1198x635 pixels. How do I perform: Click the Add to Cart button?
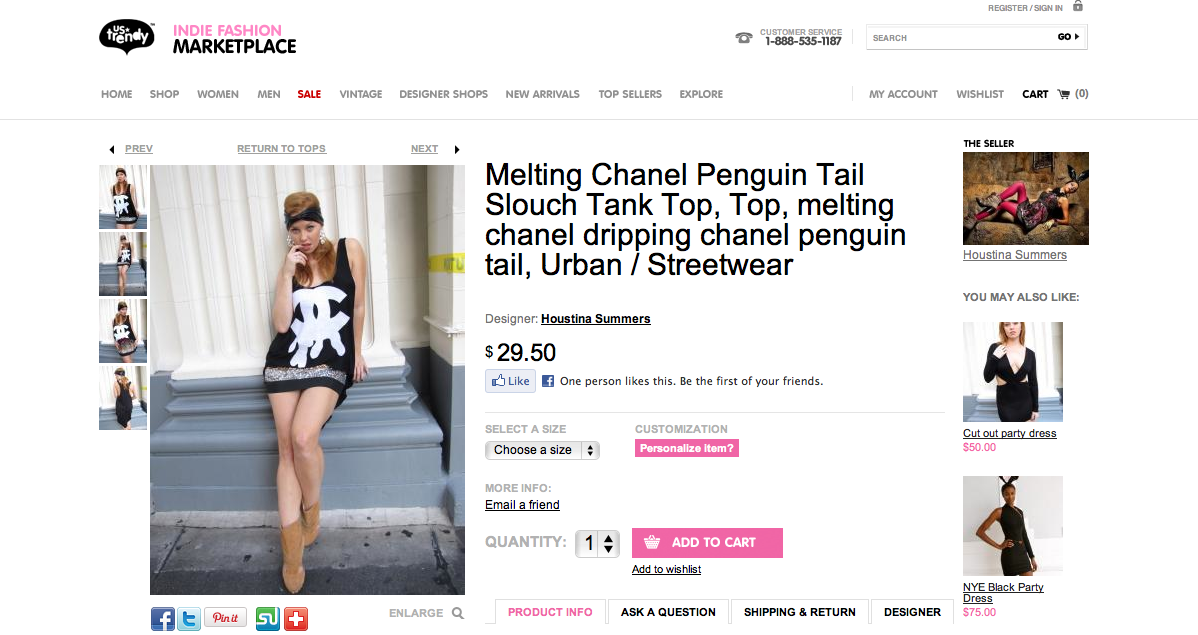click(707, 542)
